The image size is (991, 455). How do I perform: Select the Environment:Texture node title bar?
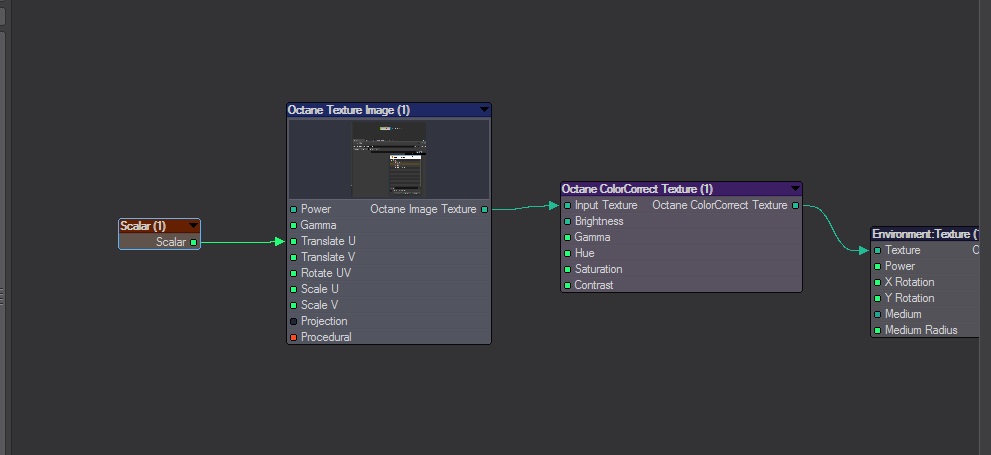925,234
